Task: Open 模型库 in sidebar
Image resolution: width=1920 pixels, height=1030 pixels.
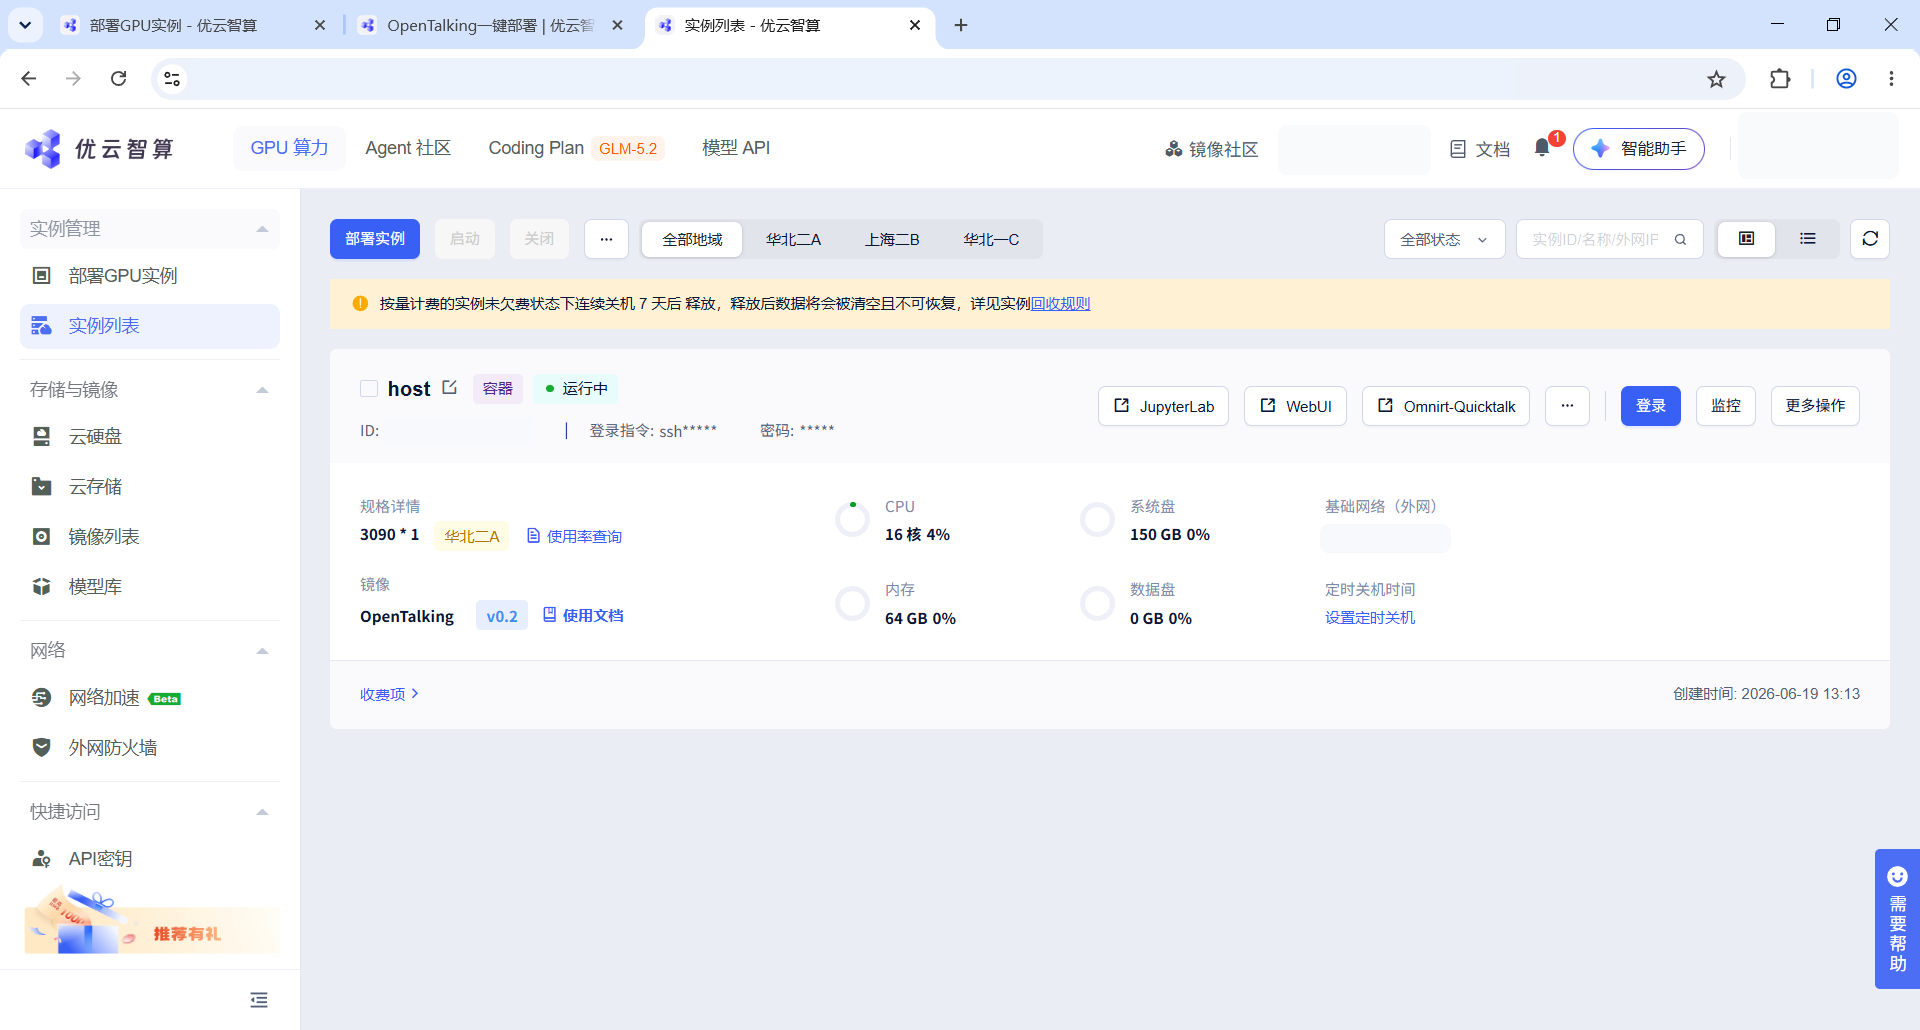Action: tap(150, 587)
